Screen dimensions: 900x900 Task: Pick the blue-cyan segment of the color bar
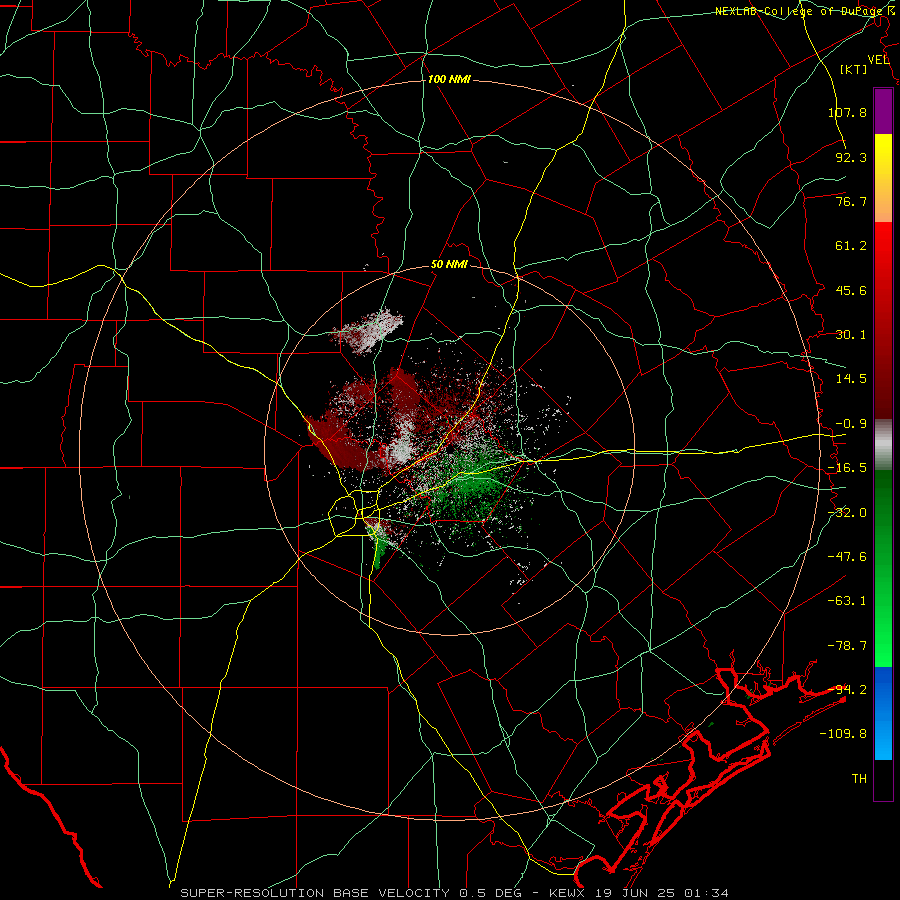coord(883,713)
